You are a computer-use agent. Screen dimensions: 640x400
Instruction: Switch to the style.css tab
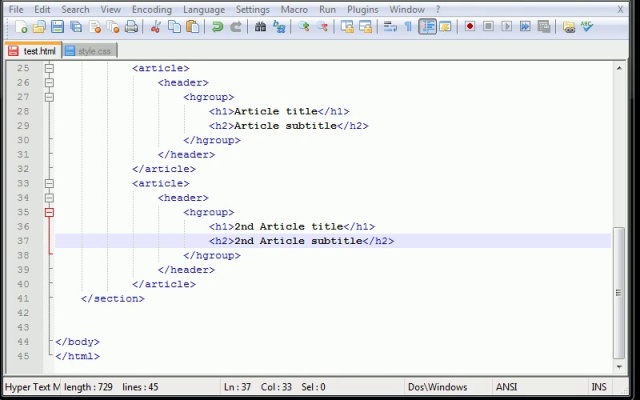click(90, 51)
